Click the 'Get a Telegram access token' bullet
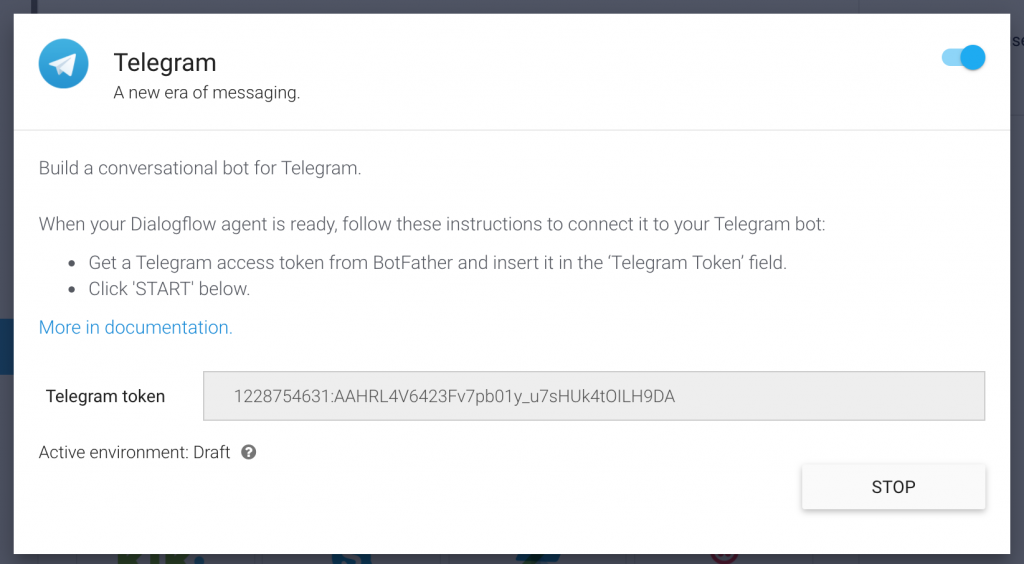The width and height of the screenshot is (1024, 564). pos(438,264)
